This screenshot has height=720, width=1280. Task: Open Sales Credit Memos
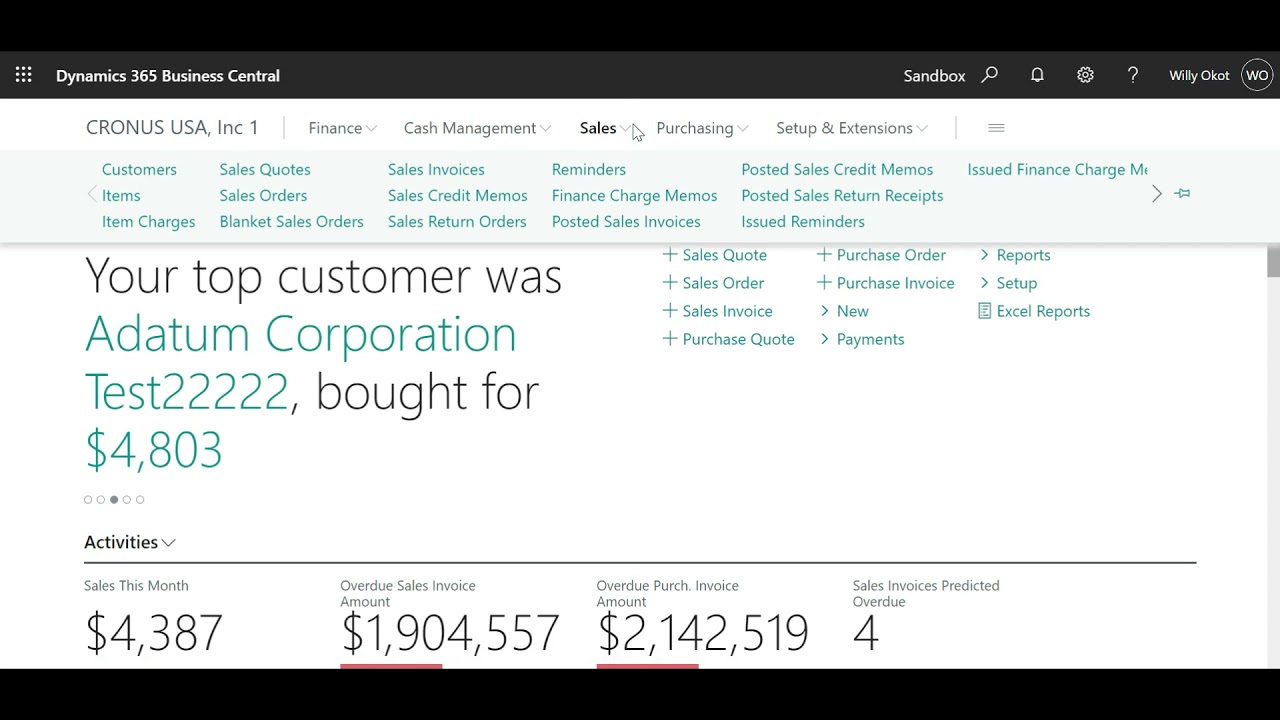pos(457,195)
